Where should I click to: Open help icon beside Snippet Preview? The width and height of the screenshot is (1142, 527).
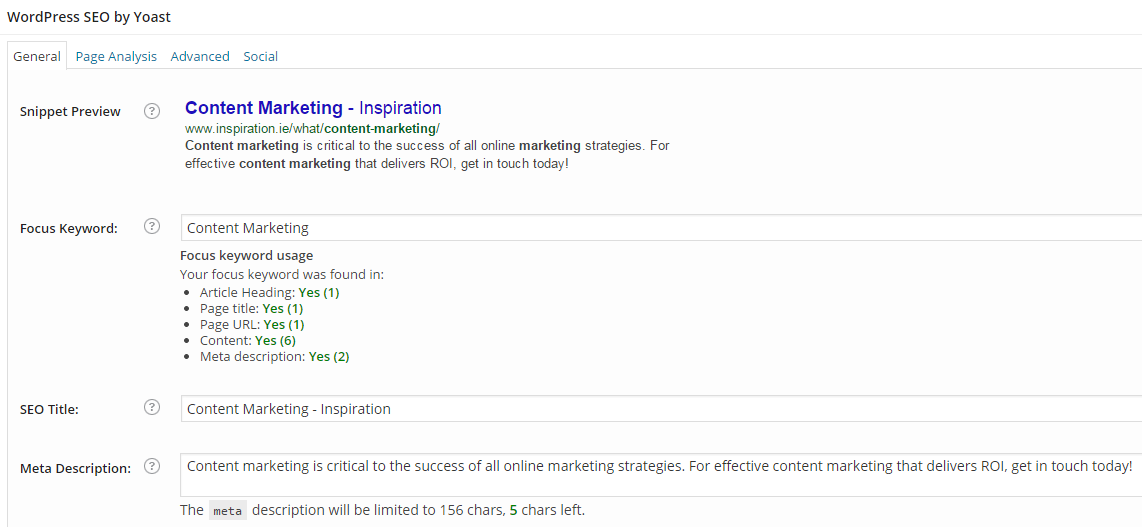click(151, 111)
